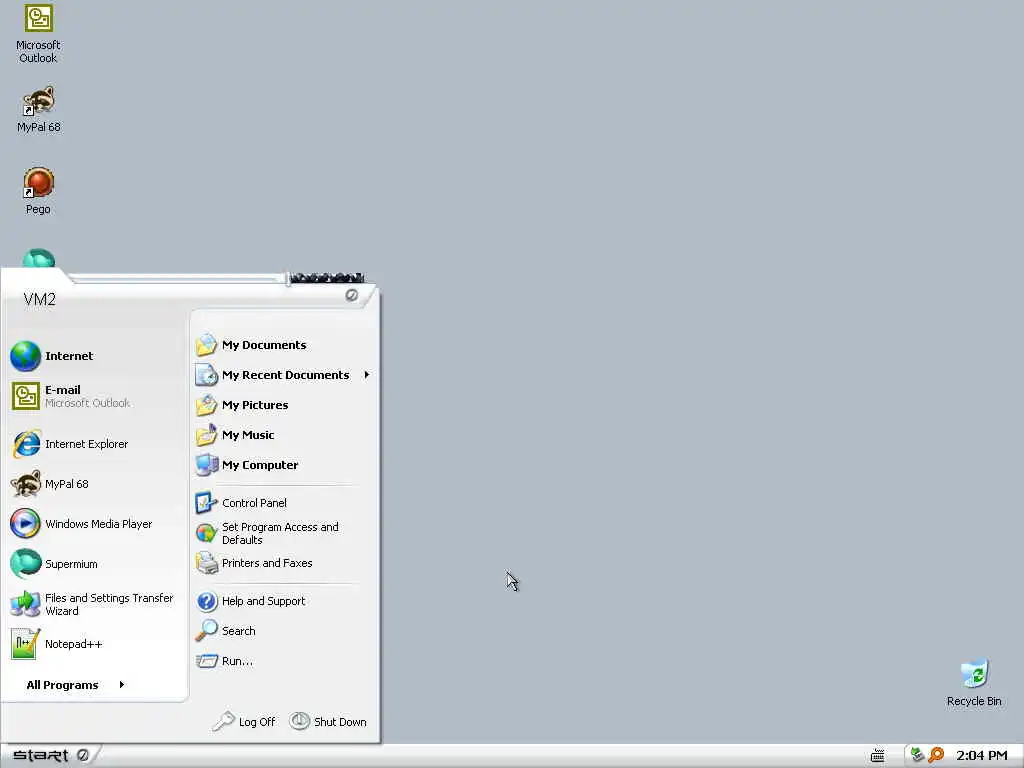Image resolution: width=1024 pixels, height=768 pixels.
Task: Select My Recent Documents entry
Action: tap(285, 375)
